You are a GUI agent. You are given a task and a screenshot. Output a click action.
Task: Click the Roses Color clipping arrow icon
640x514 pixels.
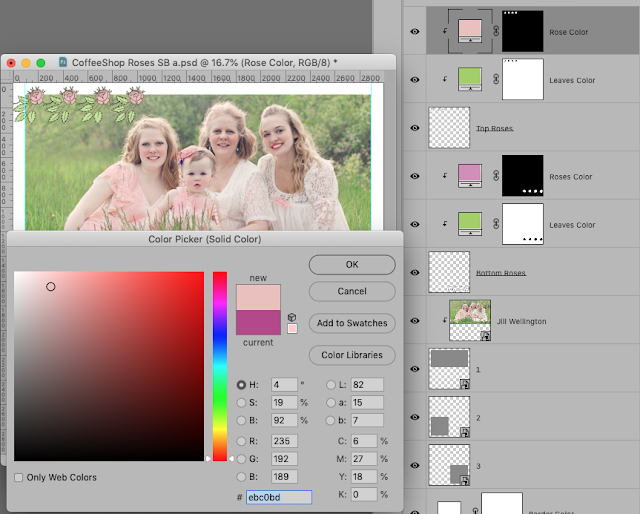tap(445, 176)
